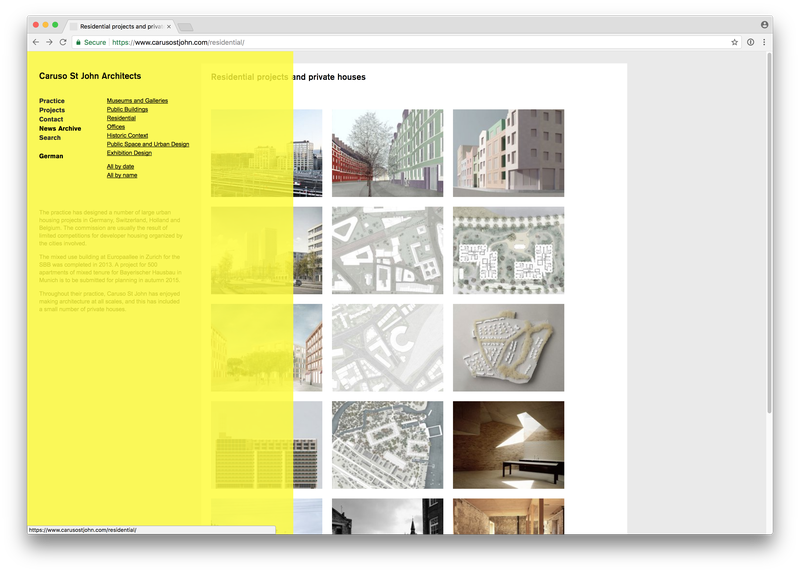Open the profile icon at top right

click(x=764, y=24)
